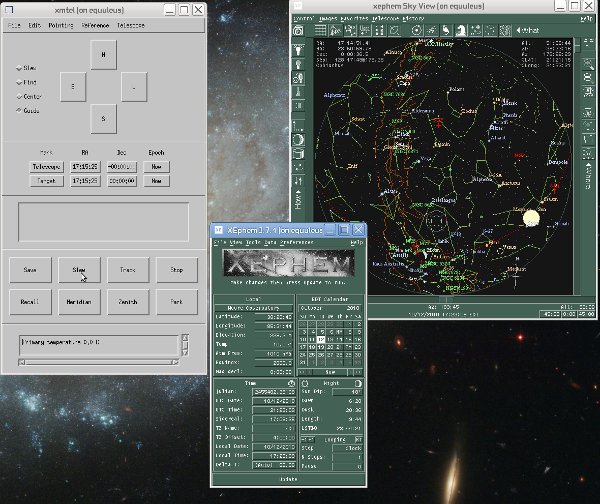Click the N direction button in xmtel
The image size is (600, 504).
pos(103,55)
